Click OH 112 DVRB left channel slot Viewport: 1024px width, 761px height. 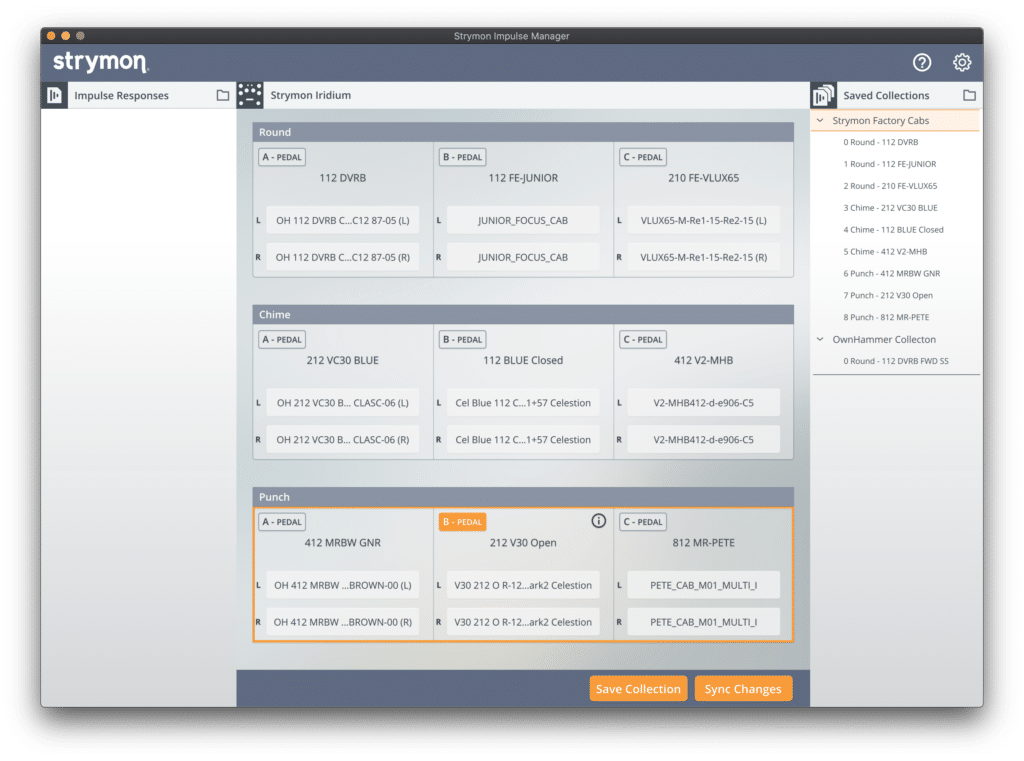(x=343, y=220)
